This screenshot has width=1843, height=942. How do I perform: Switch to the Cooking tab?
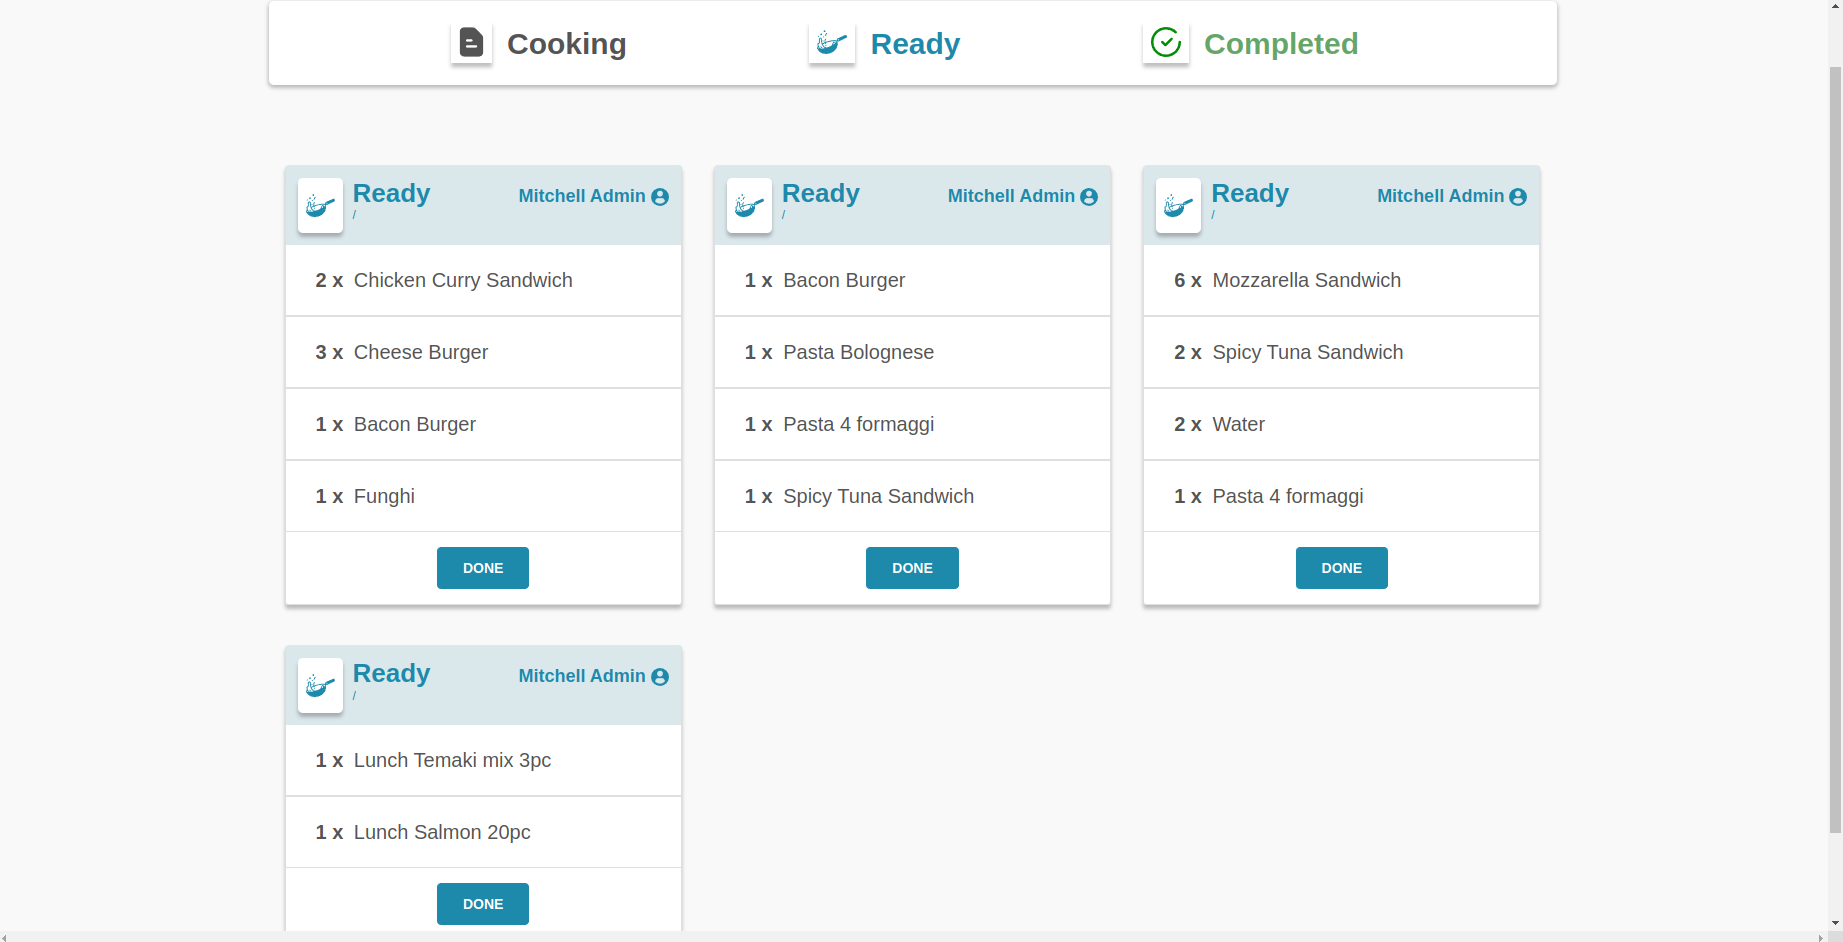[566, 44]
